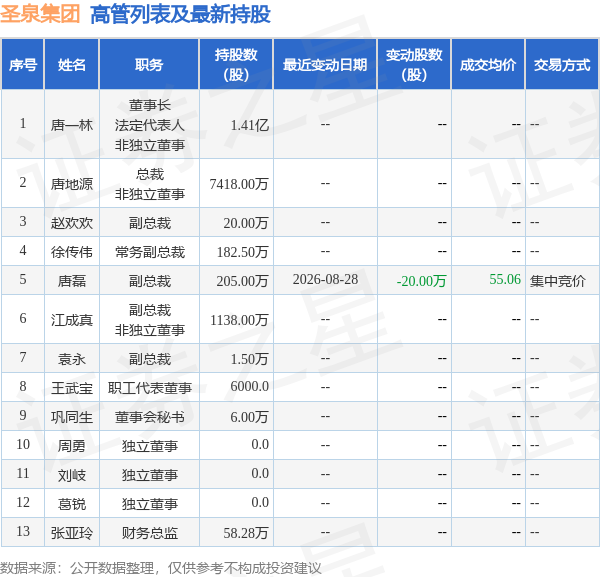Select 唐地源 in the name column
This screenshot has width=600, height=577.
point(72,184)
